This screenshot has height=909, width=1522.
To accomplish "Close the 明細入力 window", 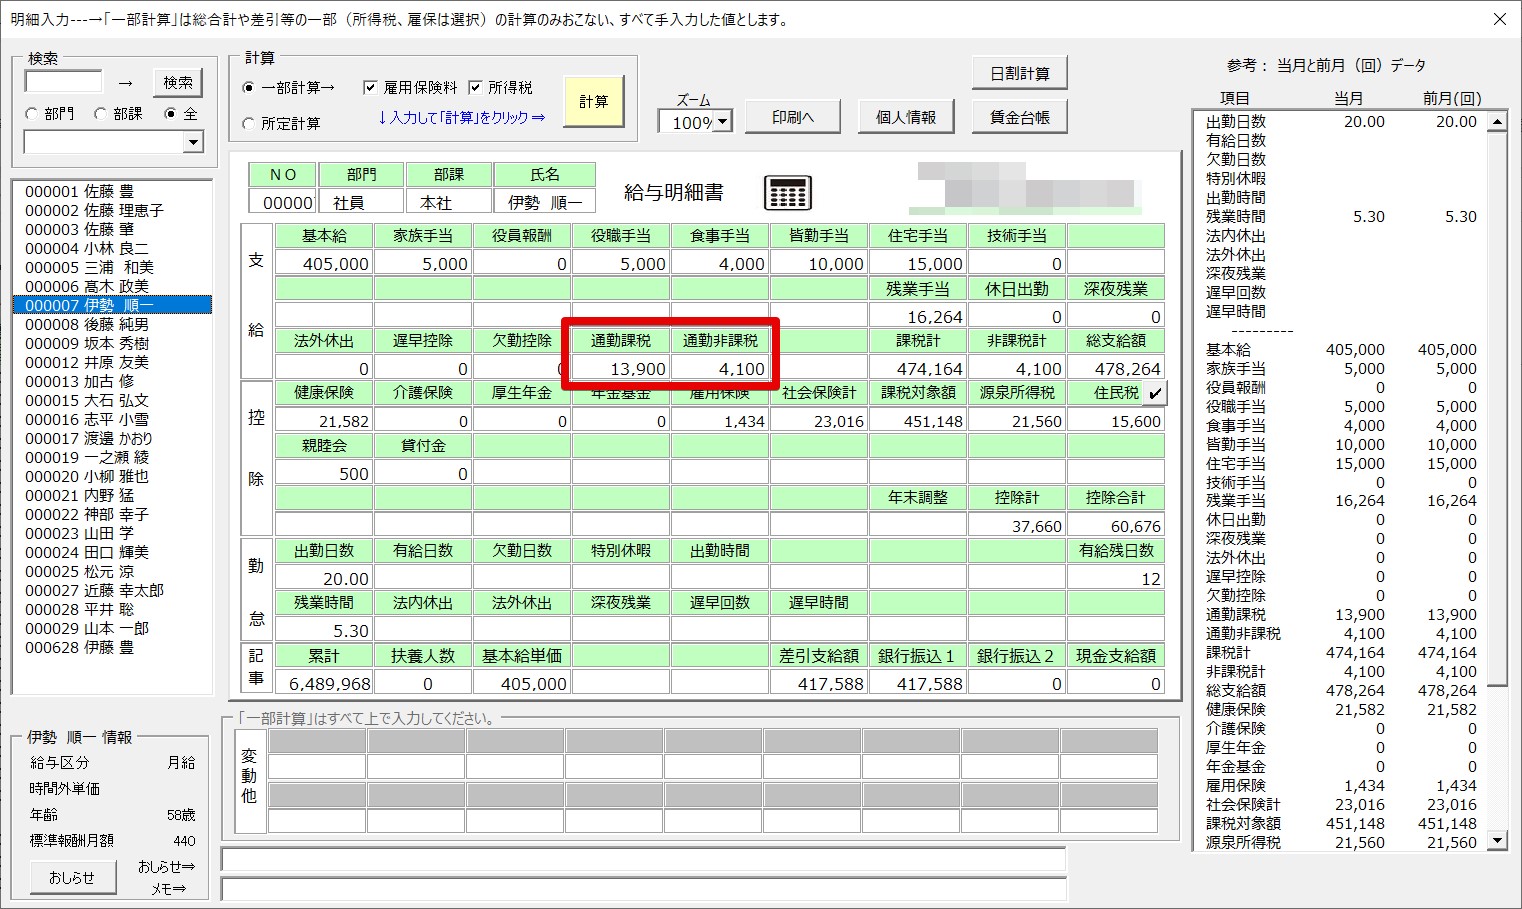I will tap(1499, 19).
